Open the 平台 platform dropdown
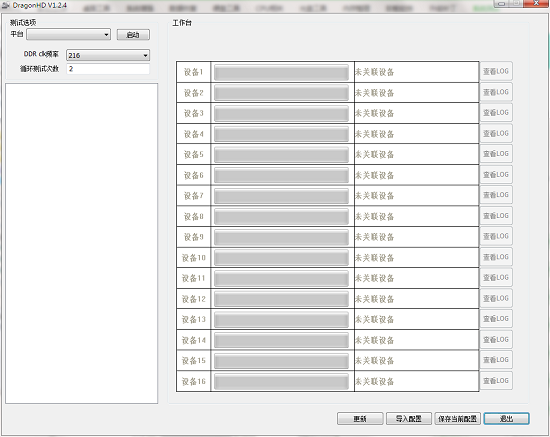Image resolution: width=550 pixels, height=437 pixels. point(69,35)
